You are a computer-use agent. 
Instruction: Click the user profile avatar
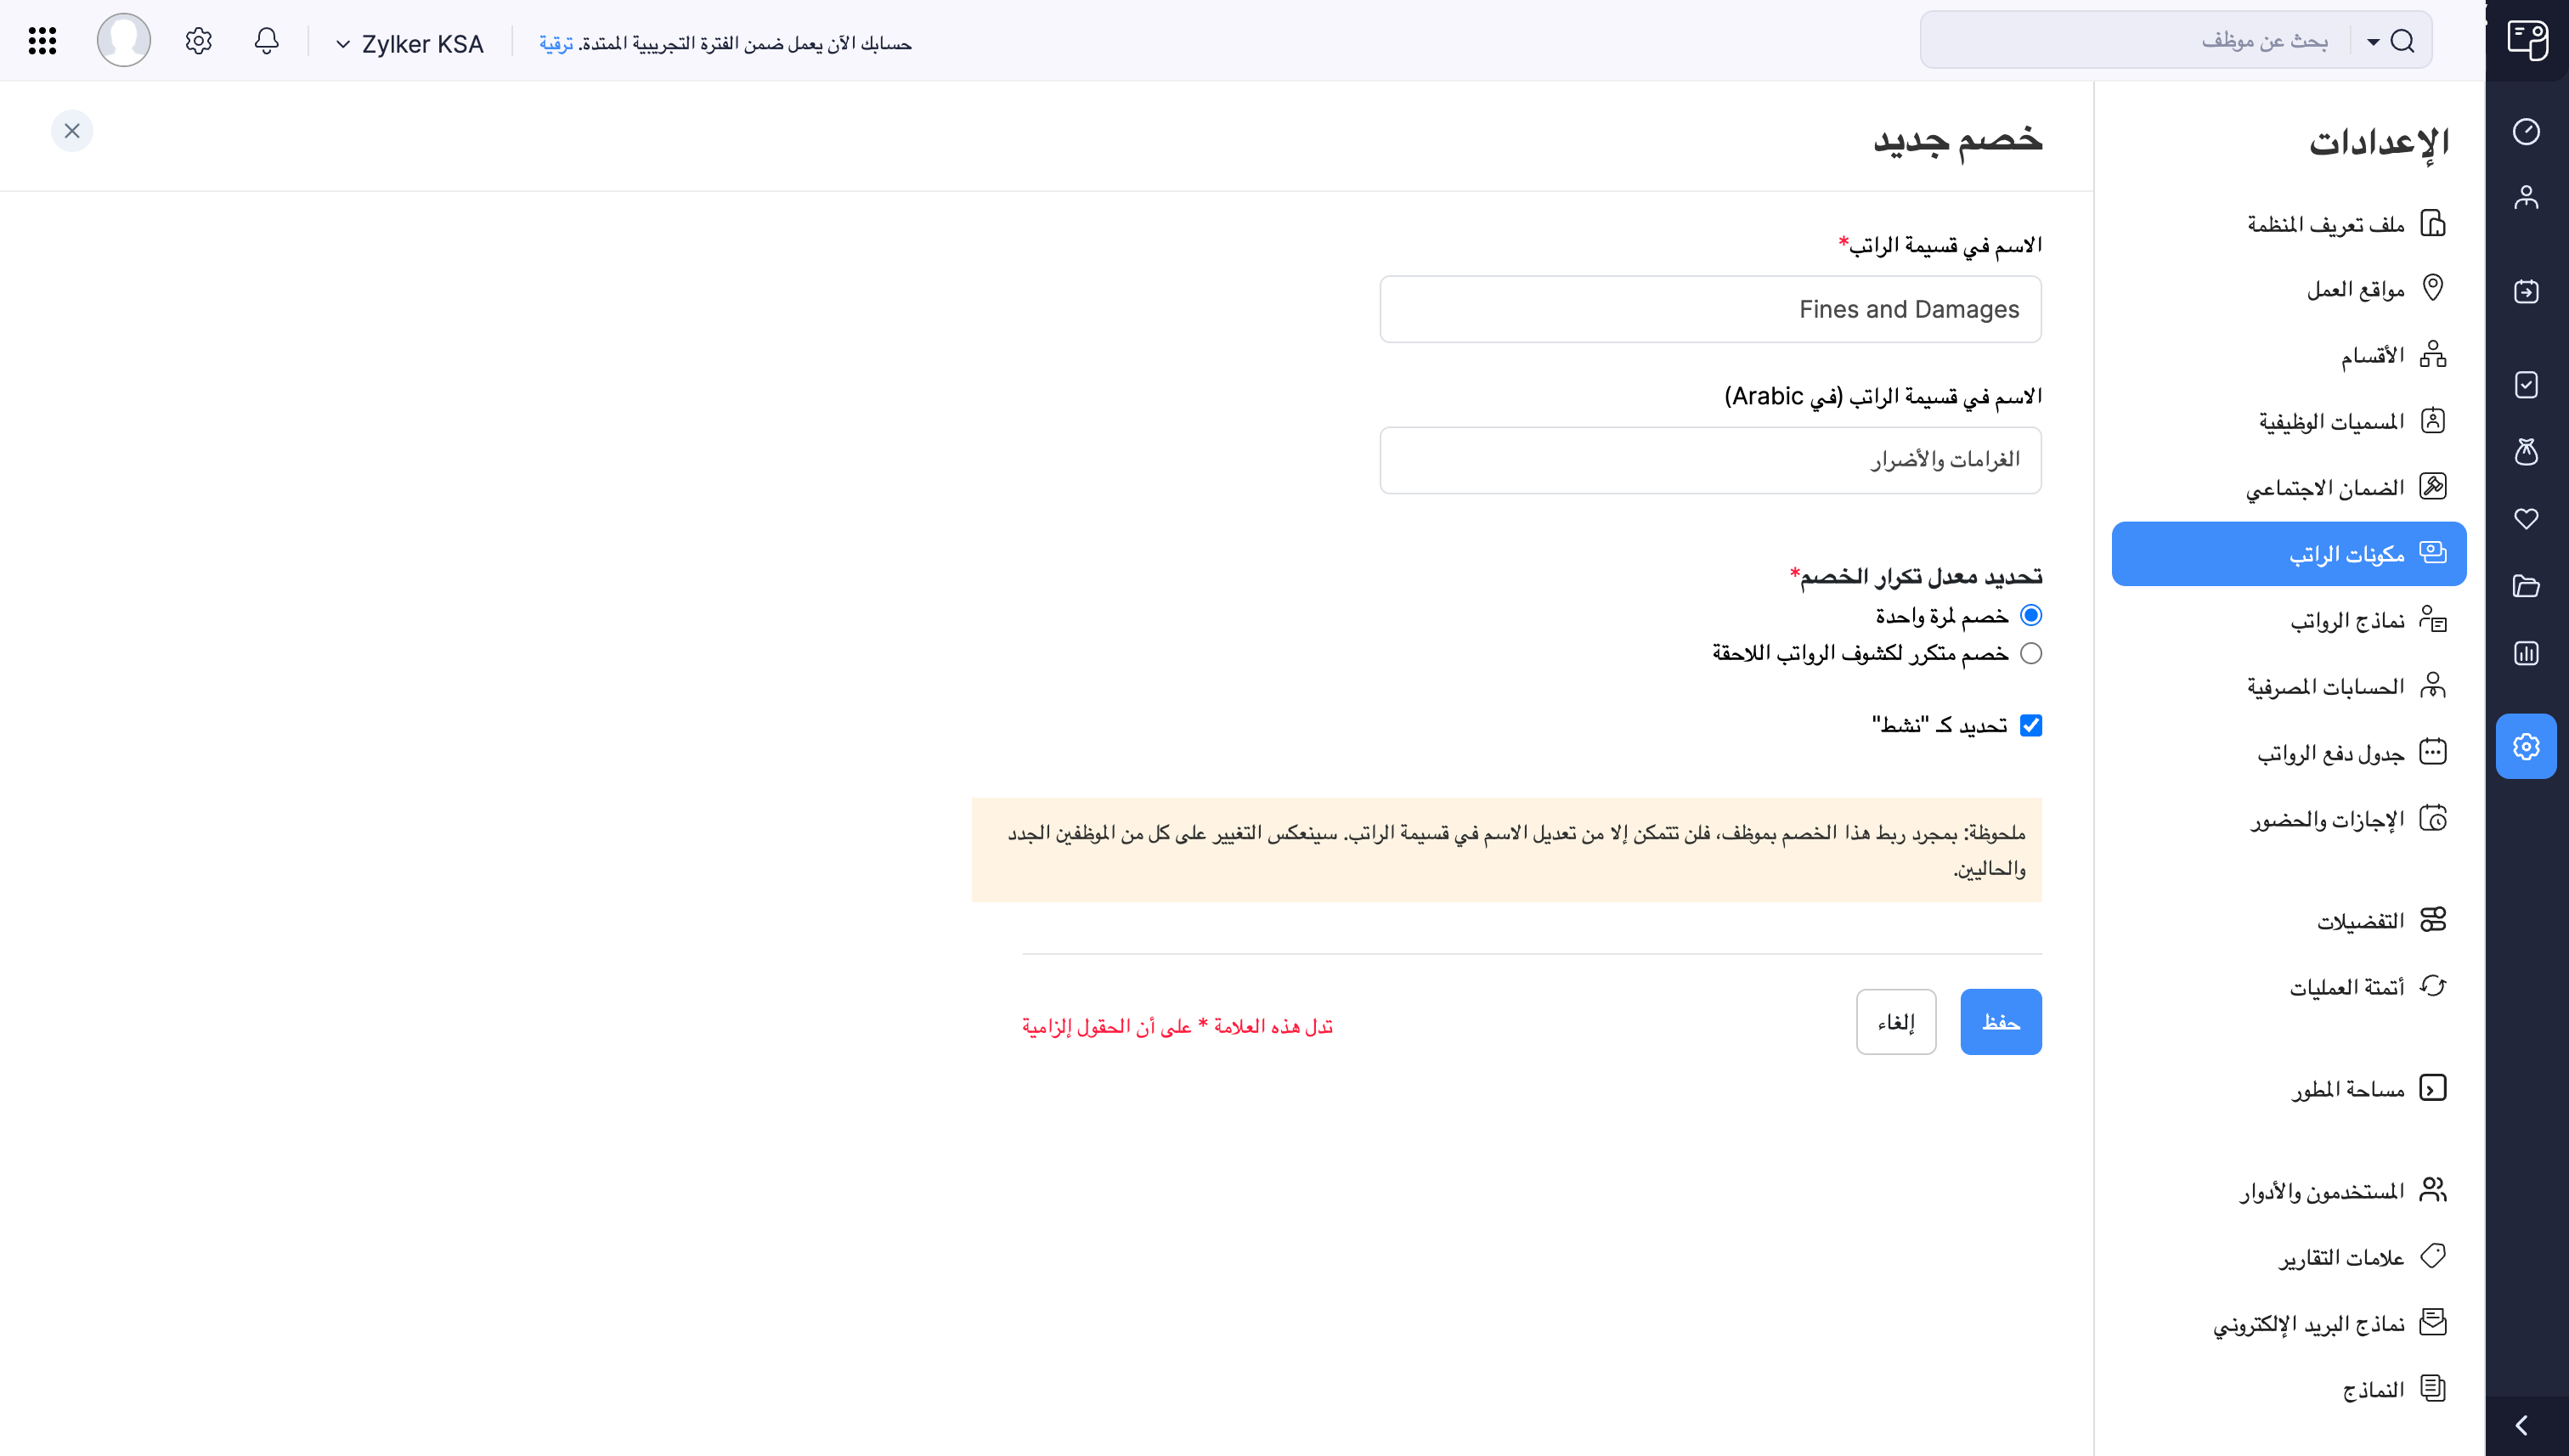(124, 40)
